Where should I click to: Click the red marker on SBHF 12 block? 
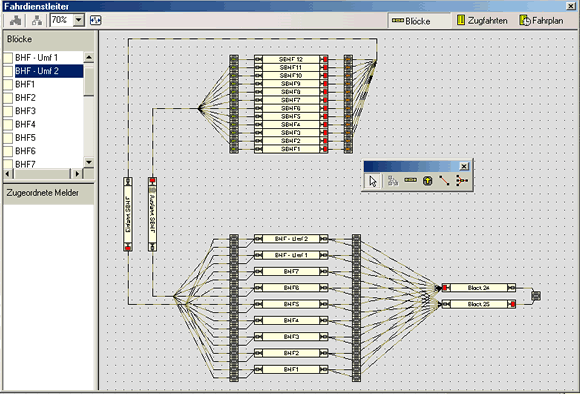(x=325, y=59)
